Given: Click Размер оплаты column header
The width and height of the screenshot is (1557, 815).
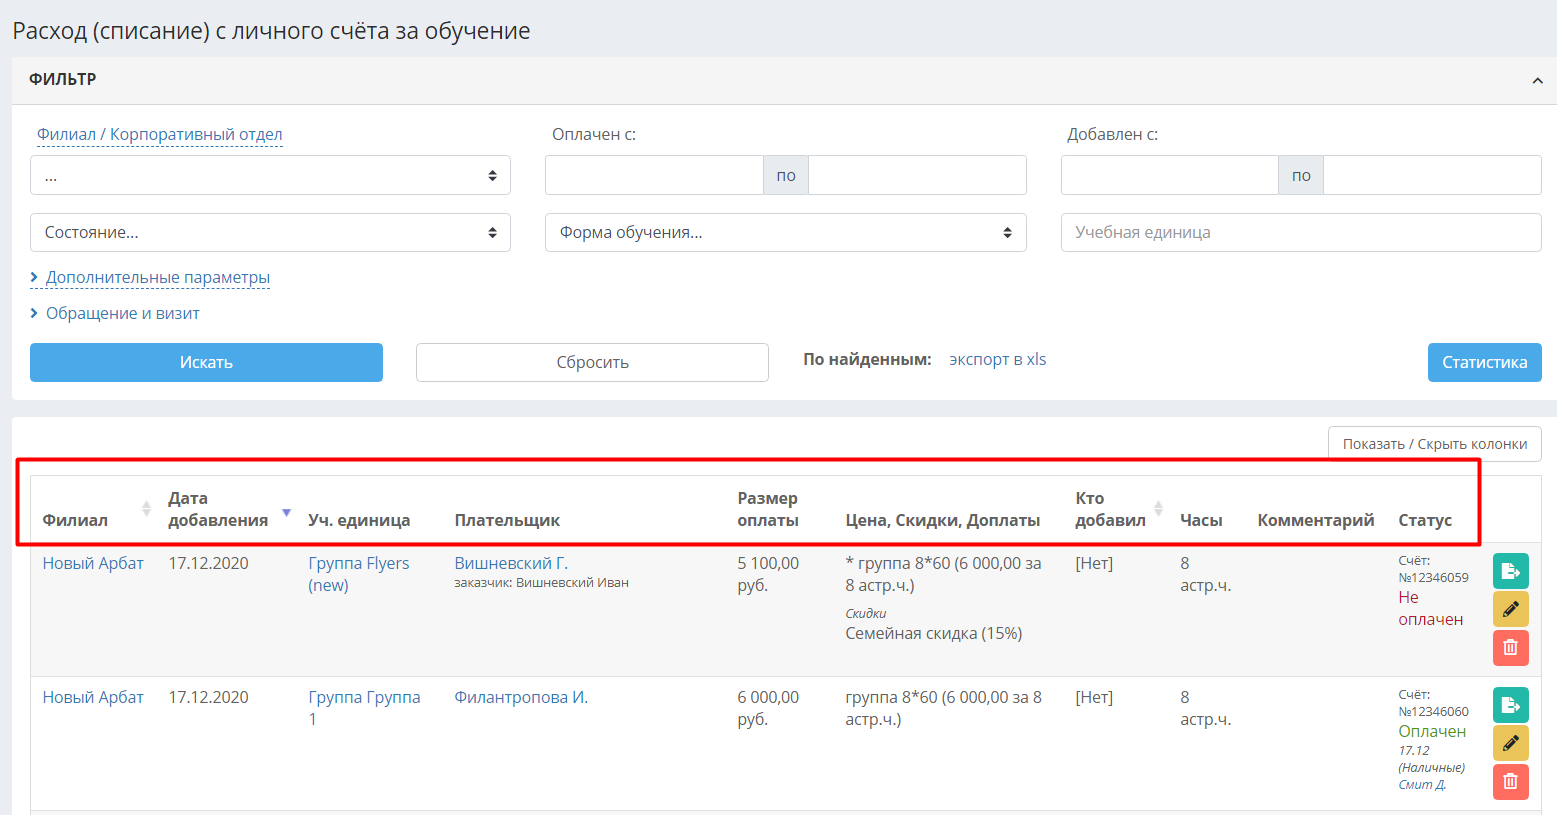Looking at the screenshot, I should click(x=768, y=509).
